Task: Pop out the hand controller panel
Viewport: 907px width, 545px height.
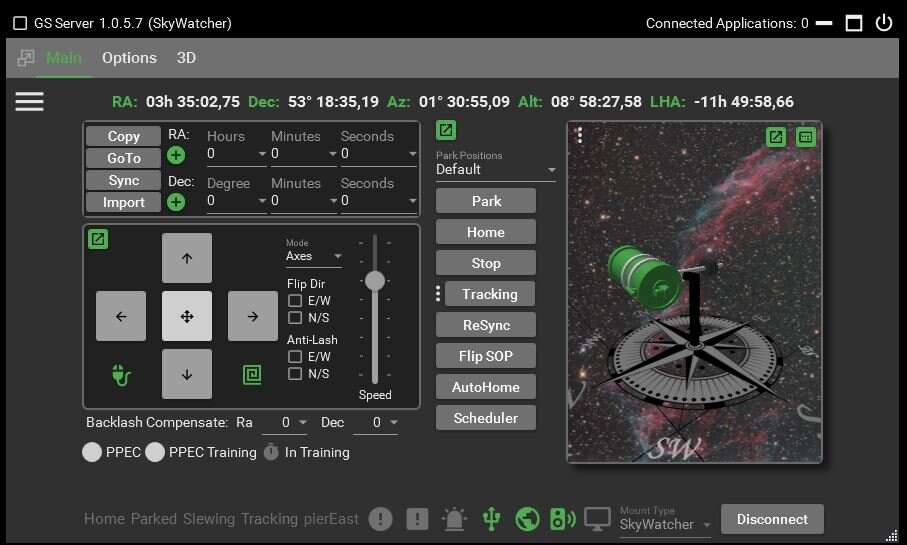Action: click(98, 239)
